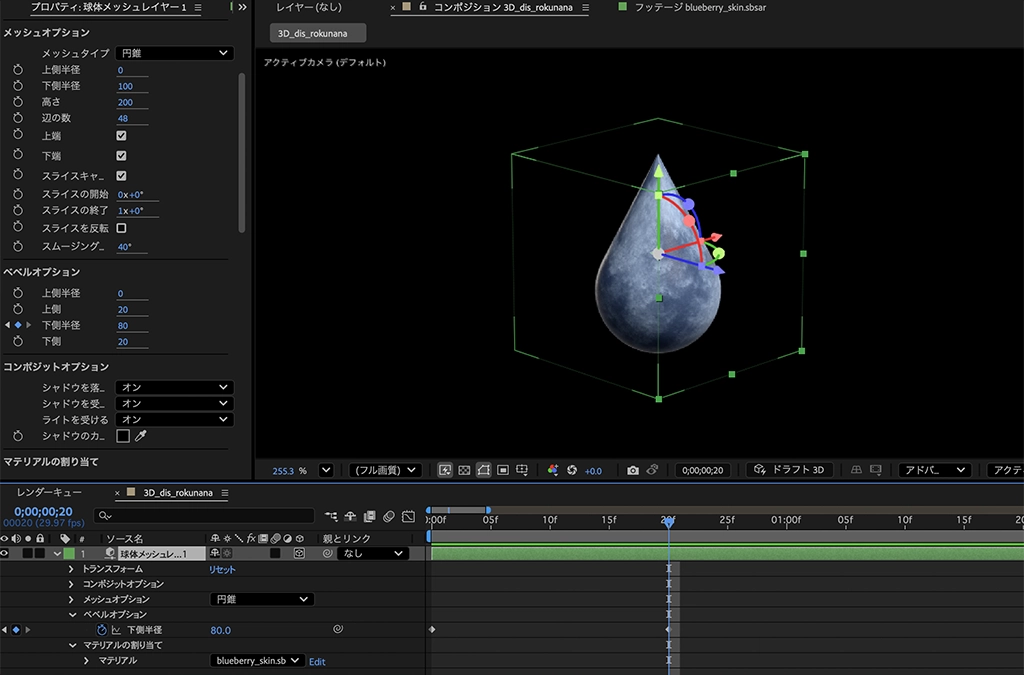Click stopwatch icon beside 高さ property
The height and width of the screenshot is (675, 1024).
(17, 102)
